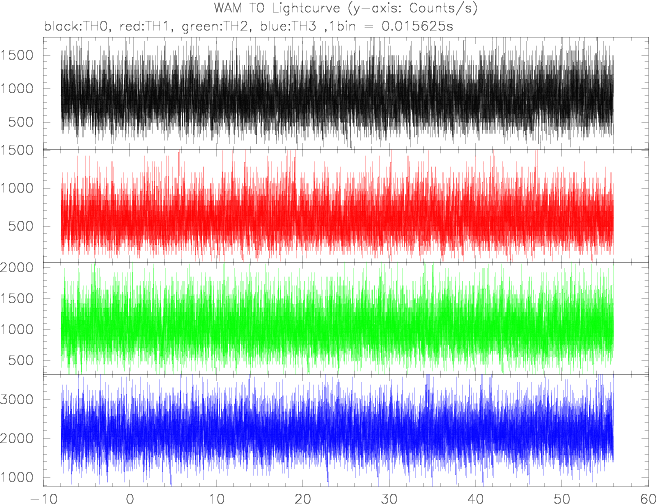
Task: Click the "500" y-axis label of the red panel
Action: point(23,227)
